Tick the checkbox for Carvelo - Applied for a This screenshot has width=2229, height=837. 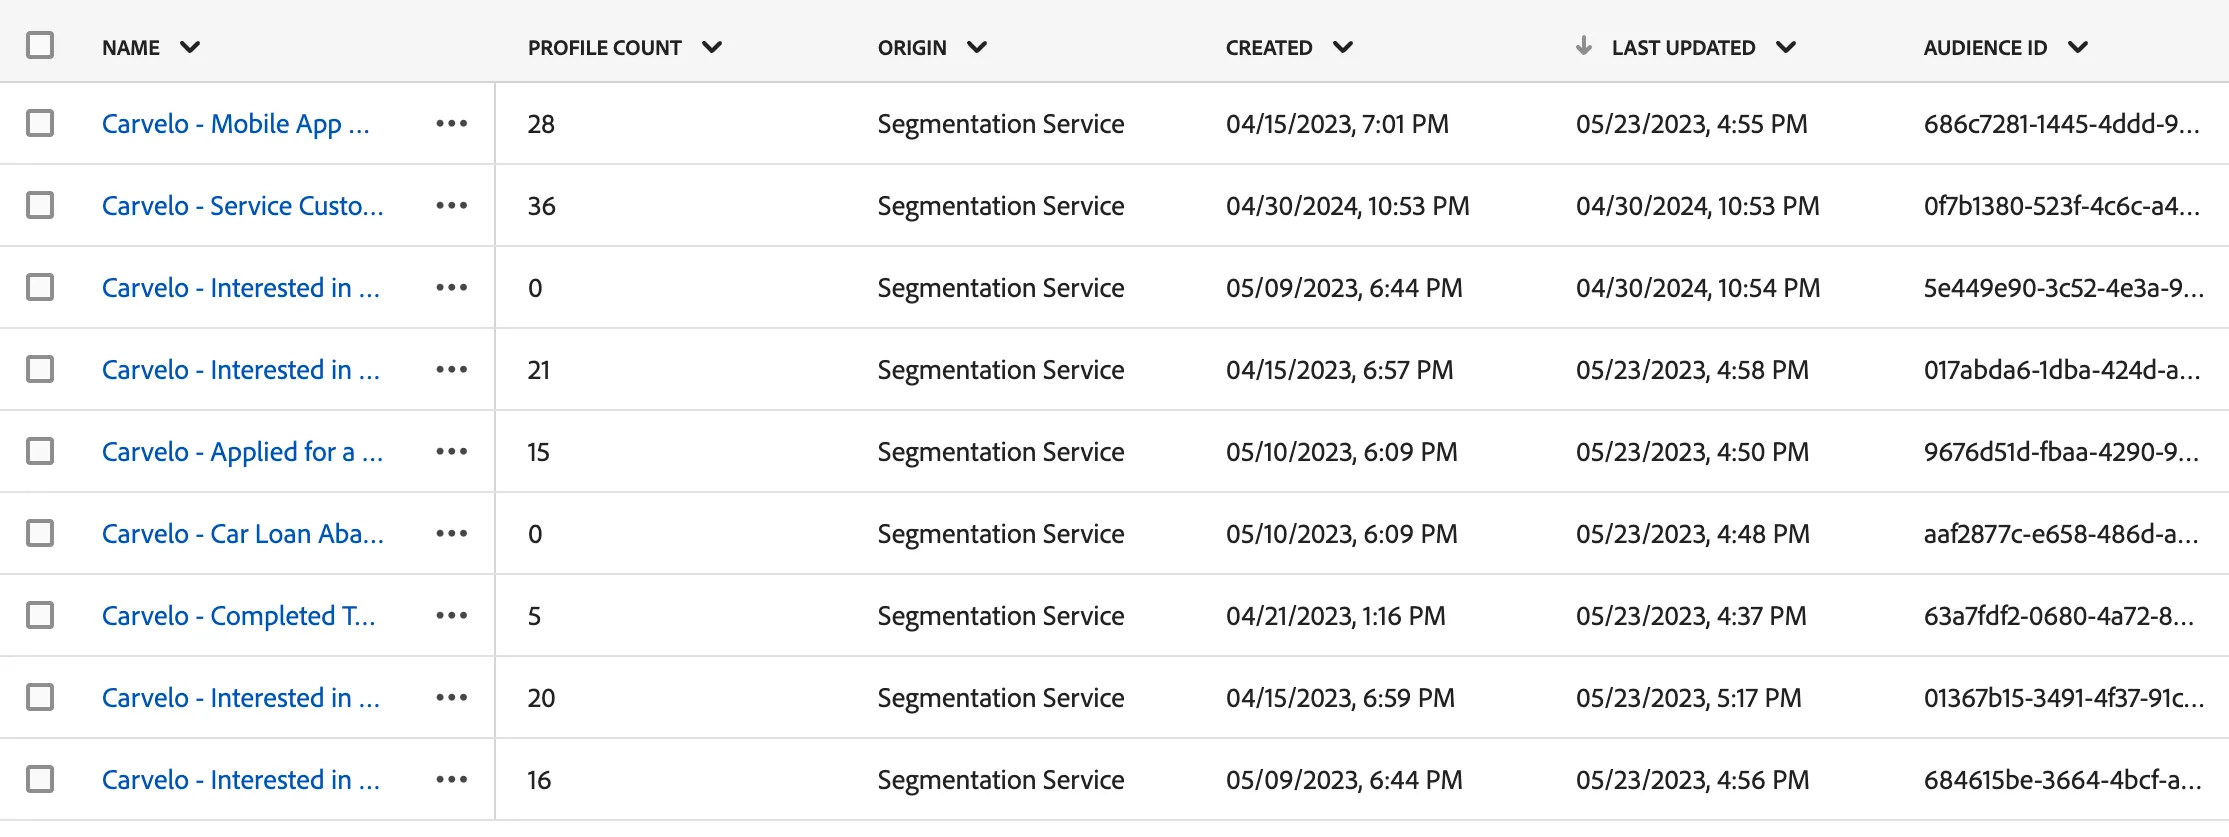pyautogui.click(x=40, y=451)
